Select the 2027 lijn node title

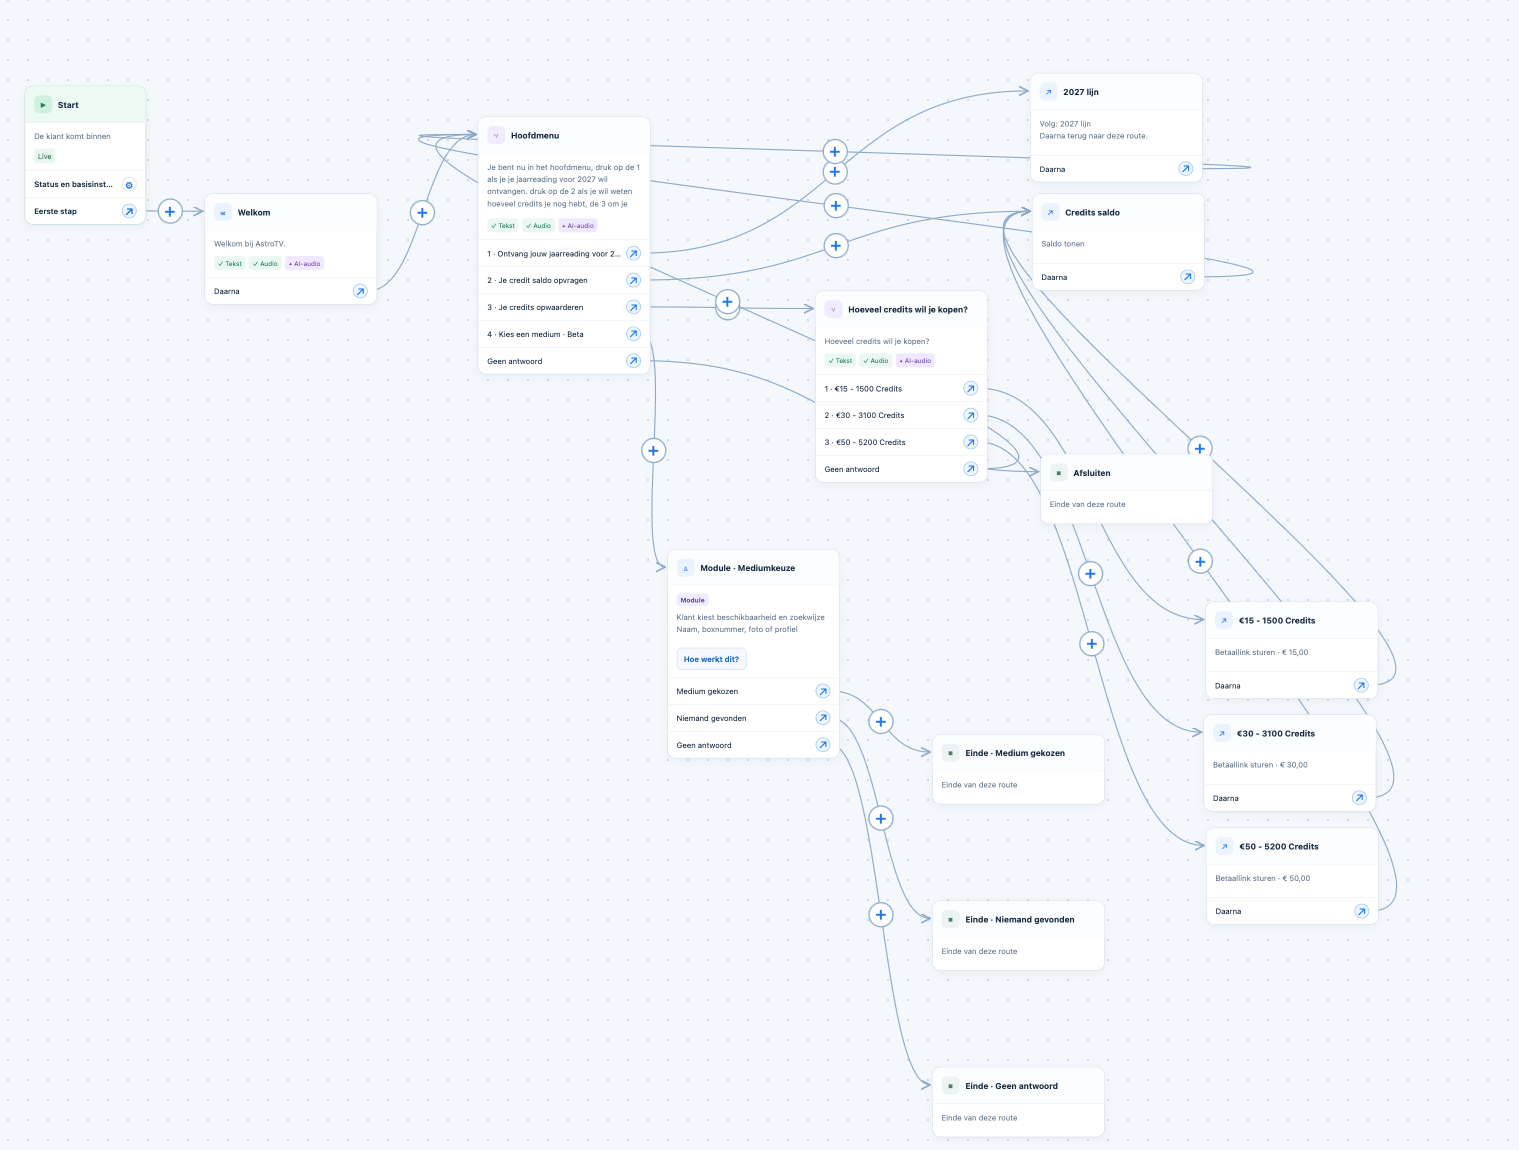point(1081,92)
